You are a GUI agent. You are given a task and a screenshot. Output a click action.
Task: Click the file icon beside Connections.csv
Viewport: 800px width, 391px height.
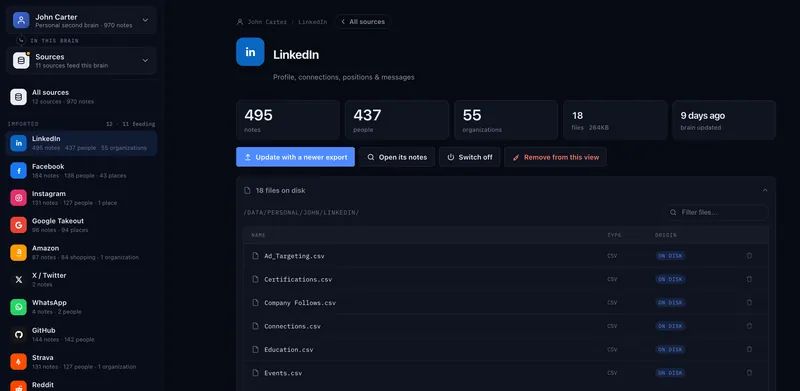pyautogui.click(x=255, y=326)
